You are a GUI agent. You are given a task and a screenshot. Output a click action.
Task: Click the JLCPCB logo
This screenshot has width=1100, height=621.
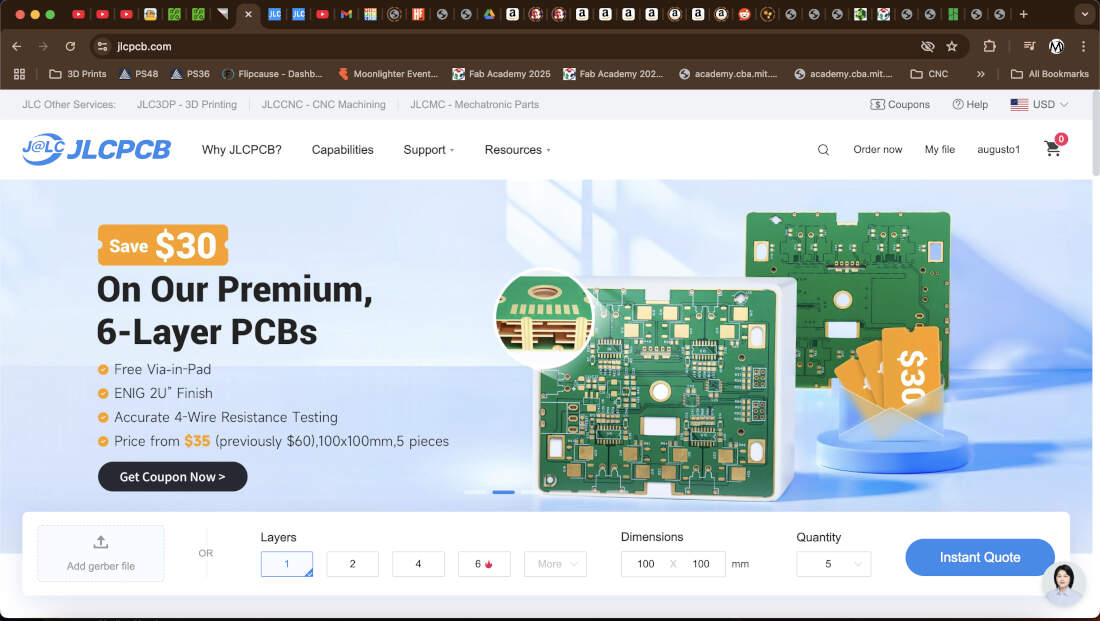96,149
